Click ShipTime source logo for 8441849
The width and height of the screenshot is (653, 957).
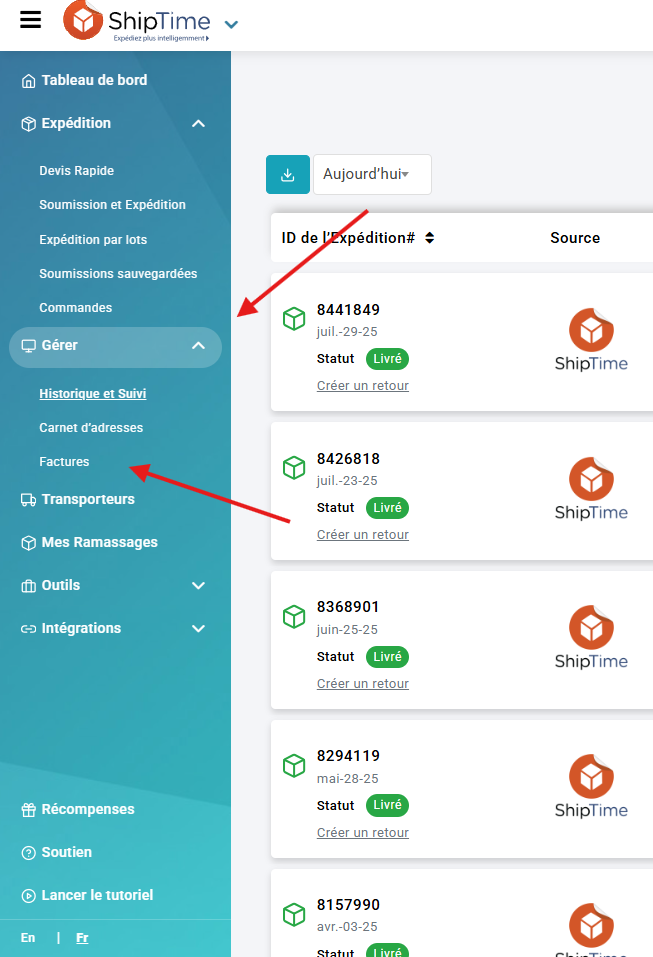(x=591, y=340)
